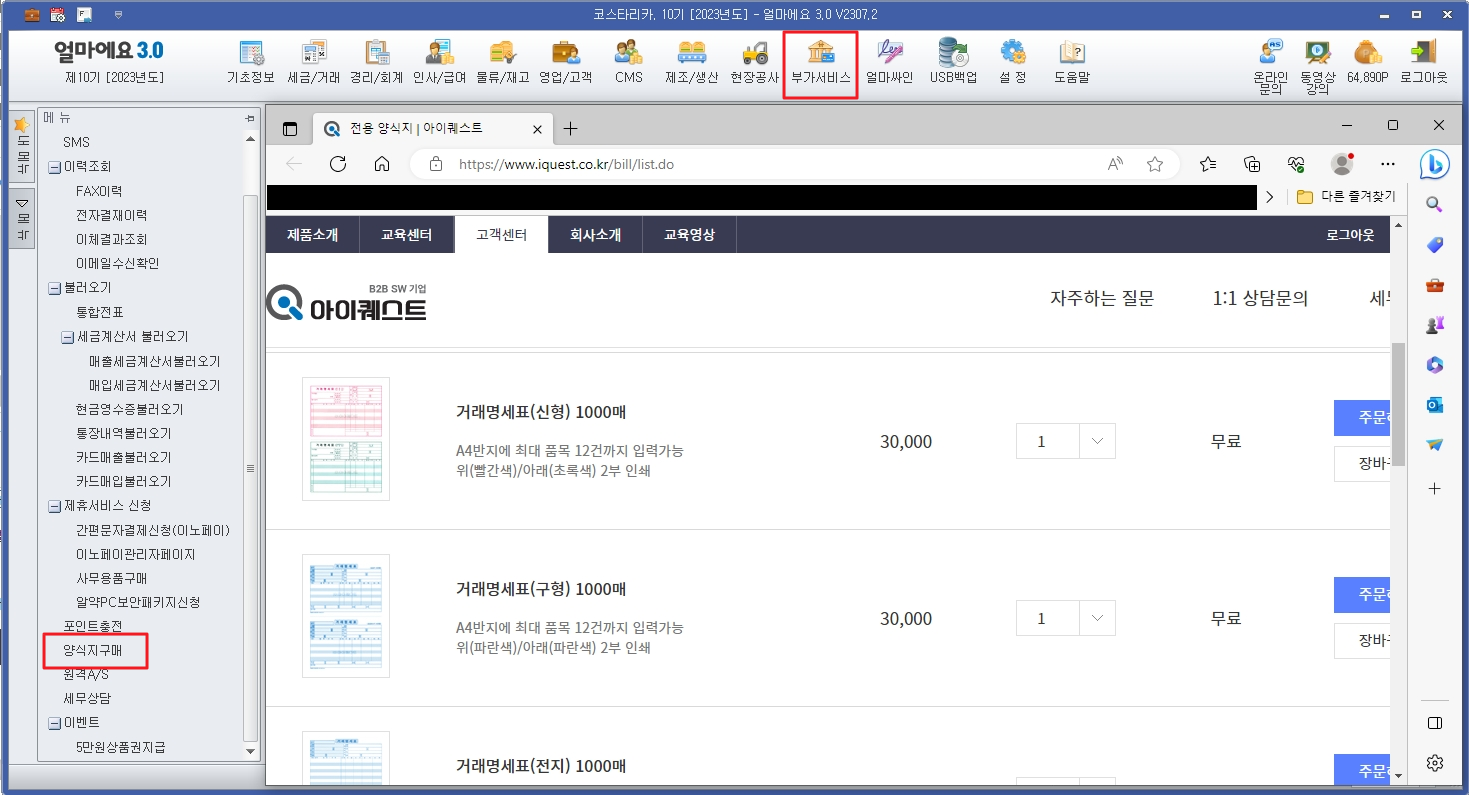
Task: Pin the 메뉴 panel
Action: tap(250, 118)
